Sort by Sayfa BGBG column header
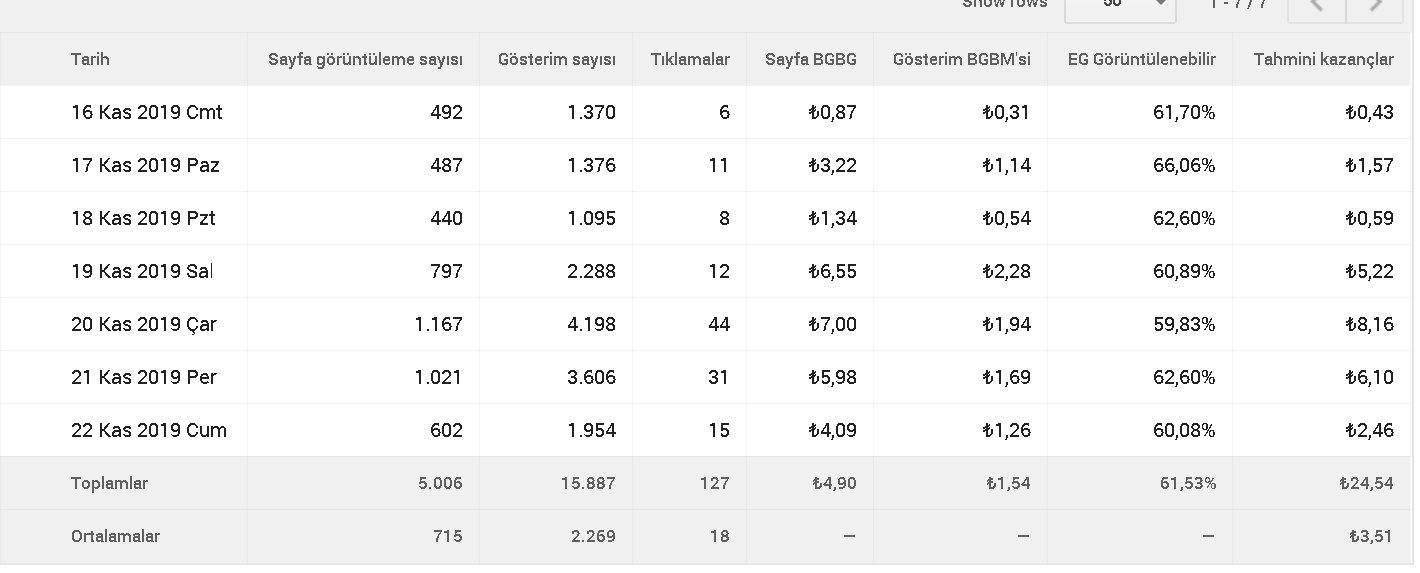The height and width of the screenshot is (573, 1420). (811, 59)
